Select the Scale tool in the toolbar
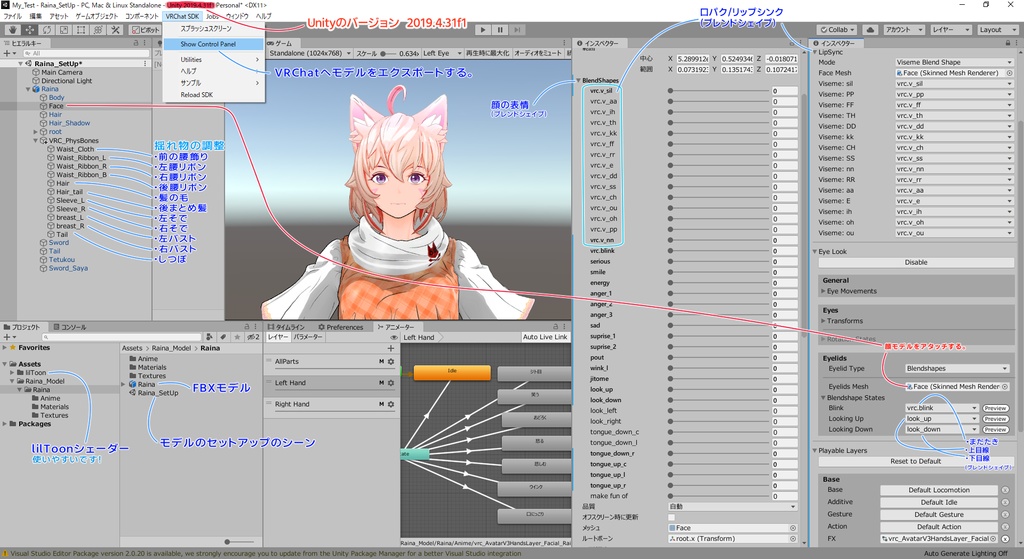Image resolution: width=1024 pixels, height=559 pixels. [x=64, y=30]
